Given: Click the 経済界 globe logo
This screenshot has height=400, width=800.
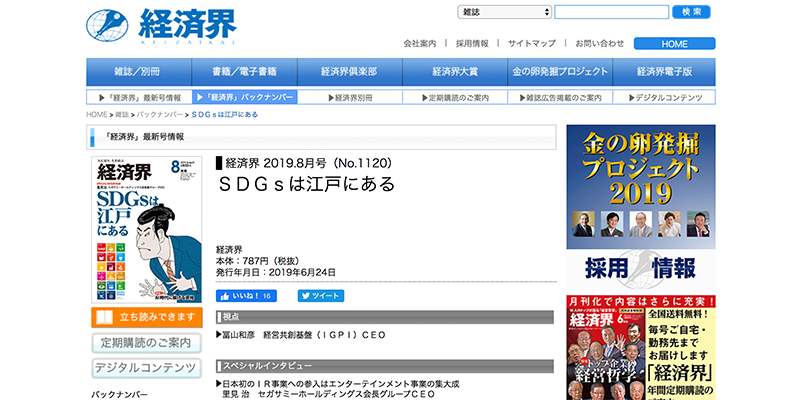Looking at the screenshot, I should point(161,26).
